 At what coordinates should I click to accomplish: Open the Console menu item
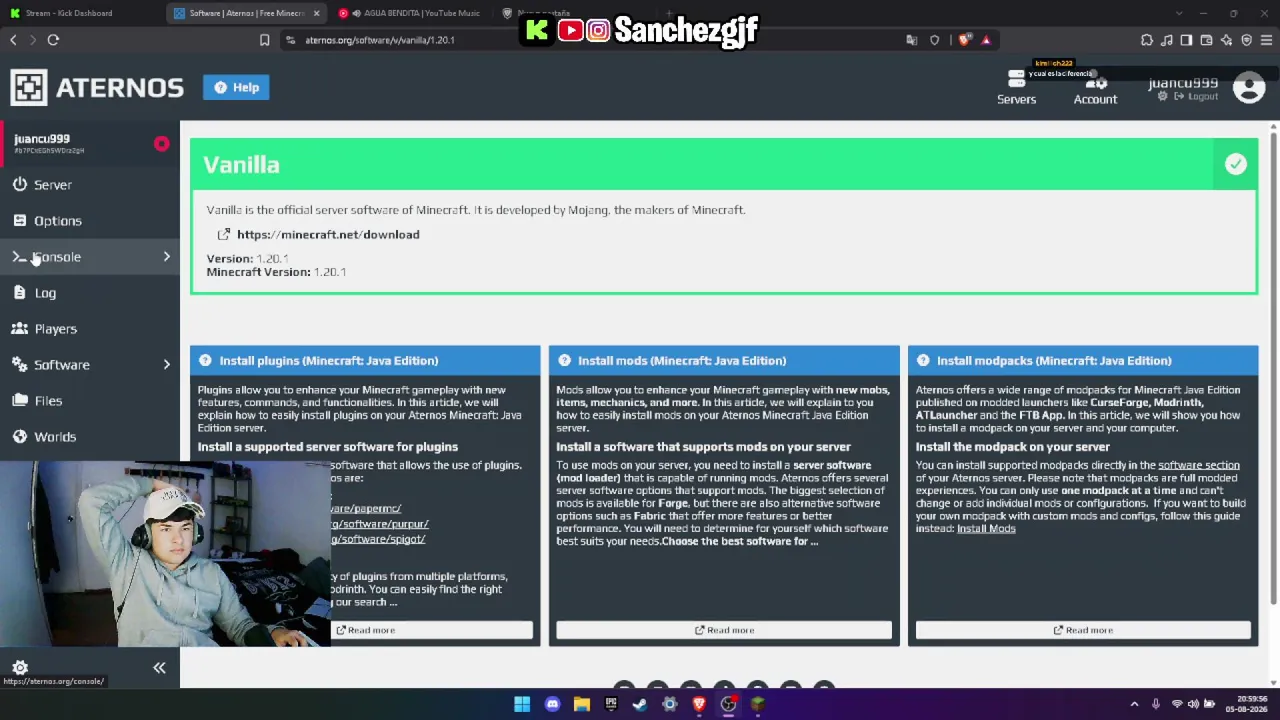[90, 257]
